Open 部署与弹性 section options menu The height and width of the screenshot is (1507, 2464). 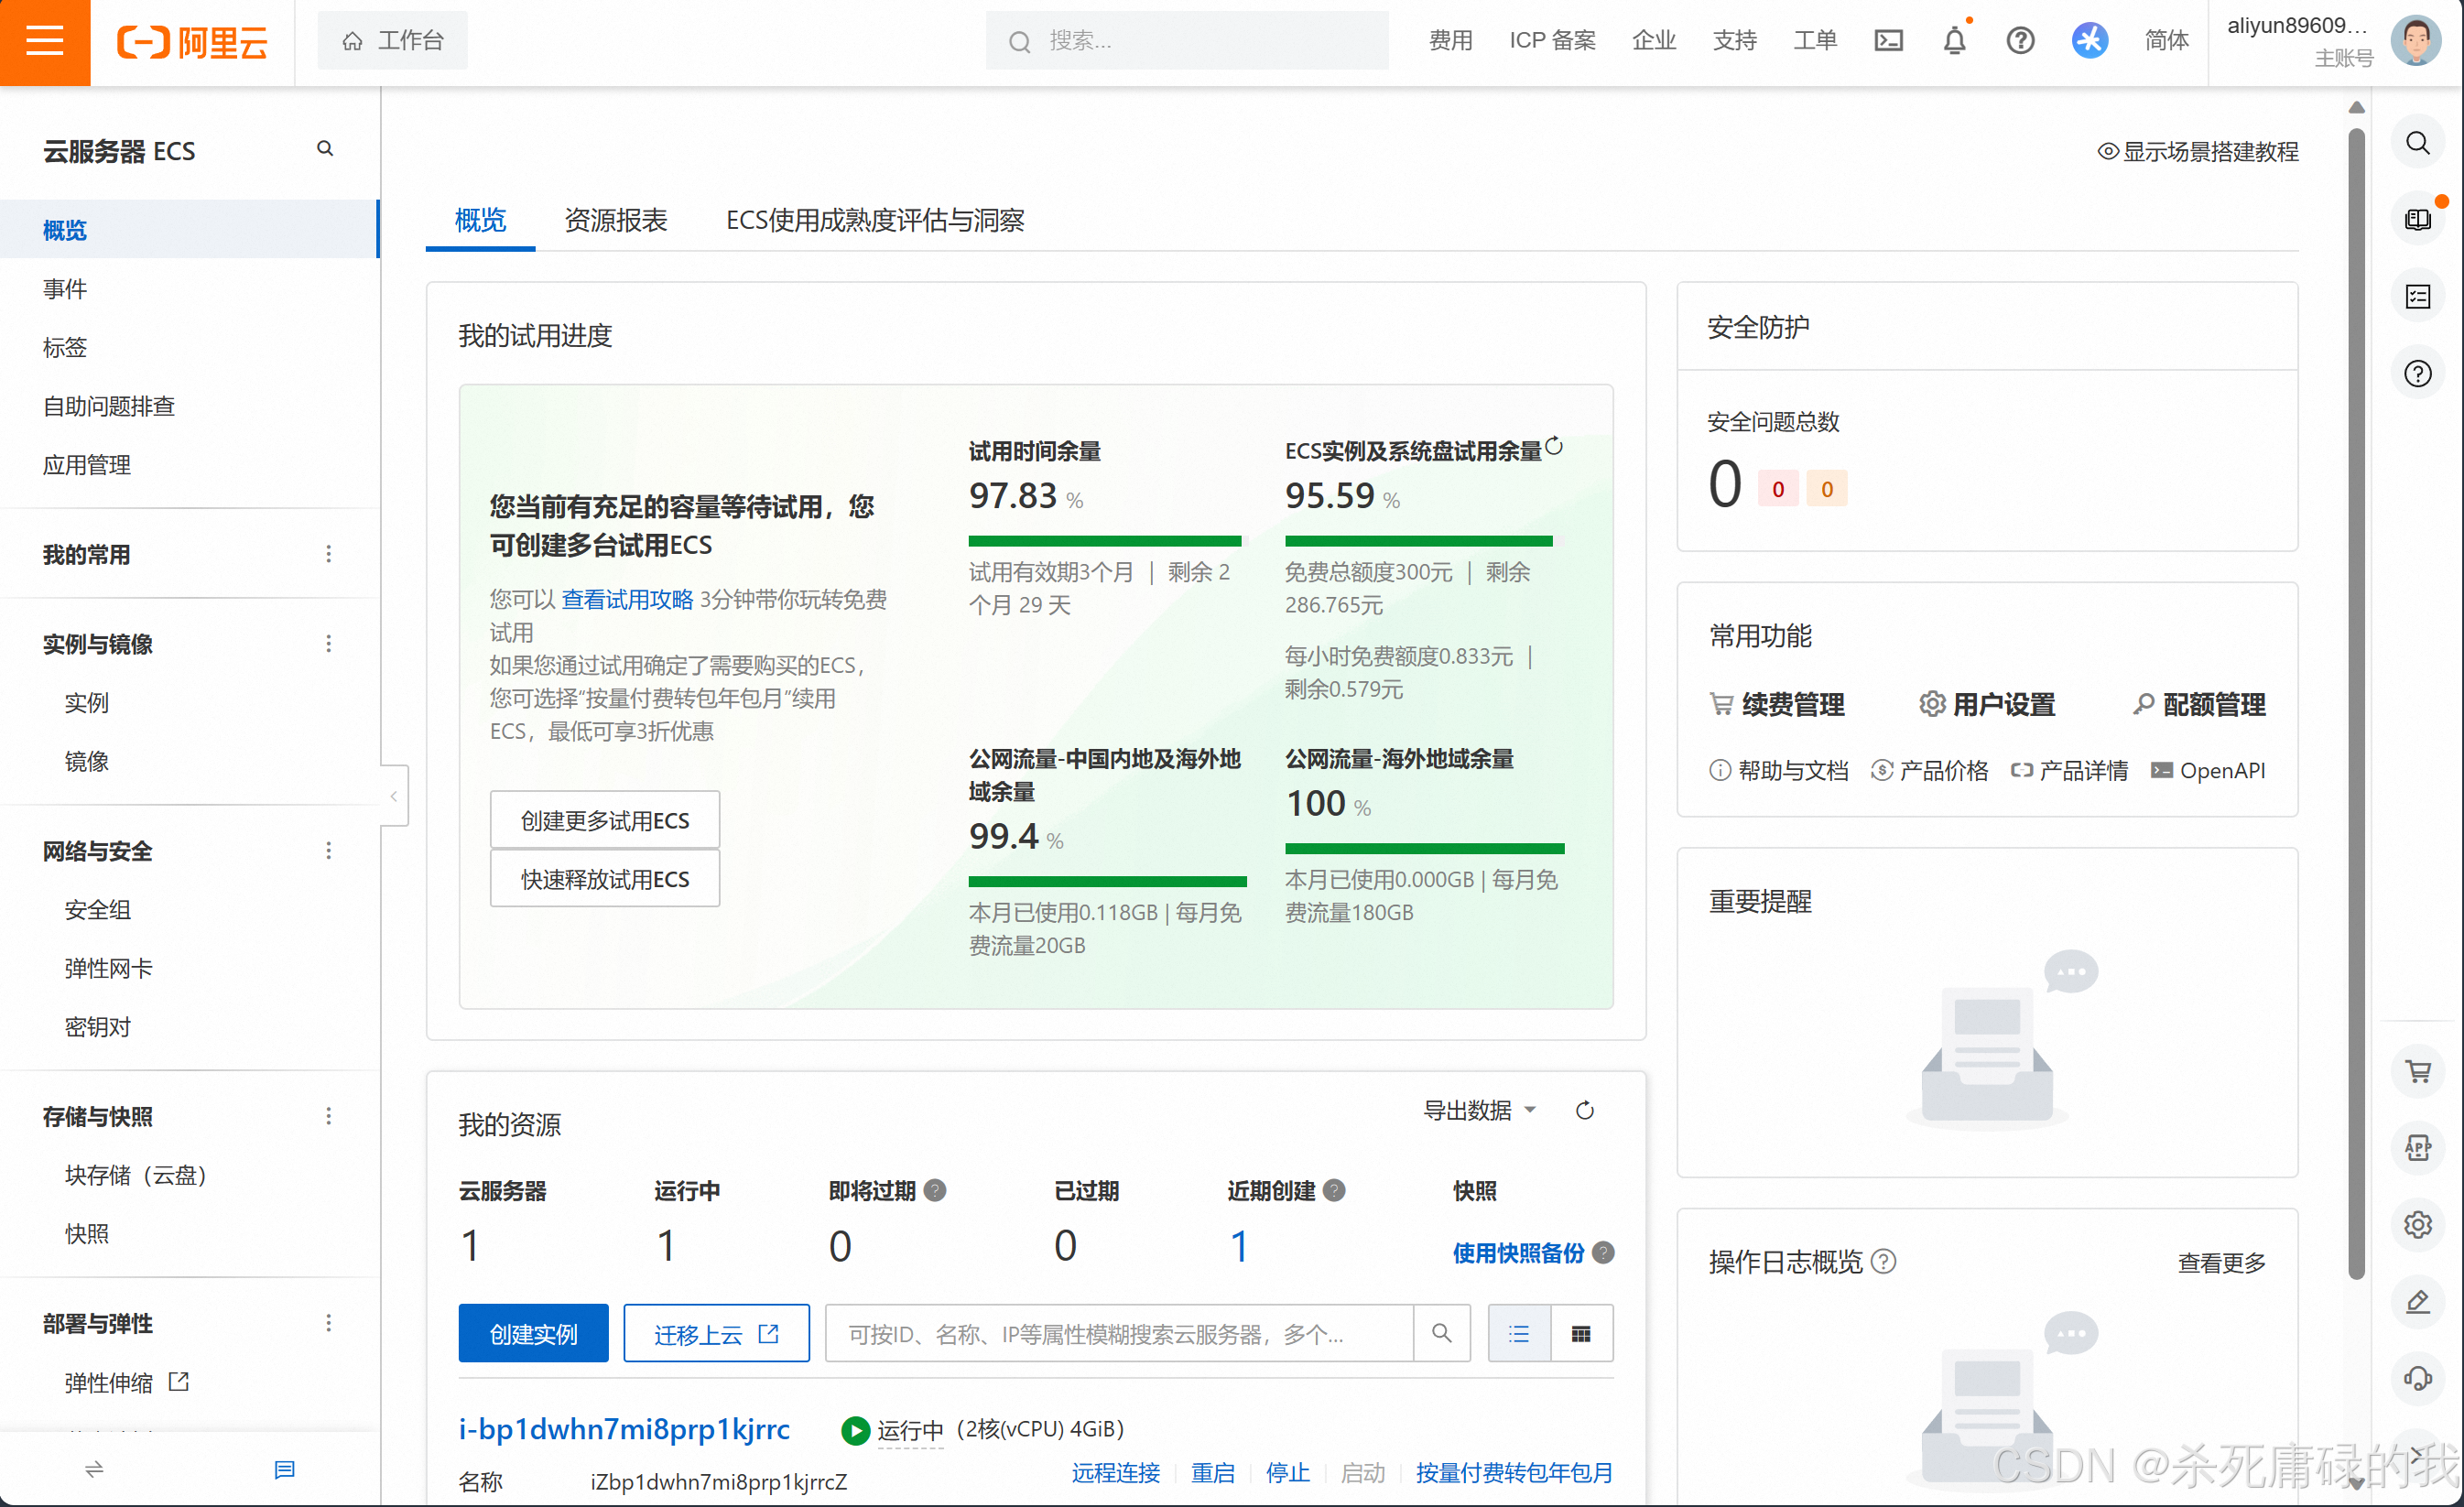coord(328,1323)
